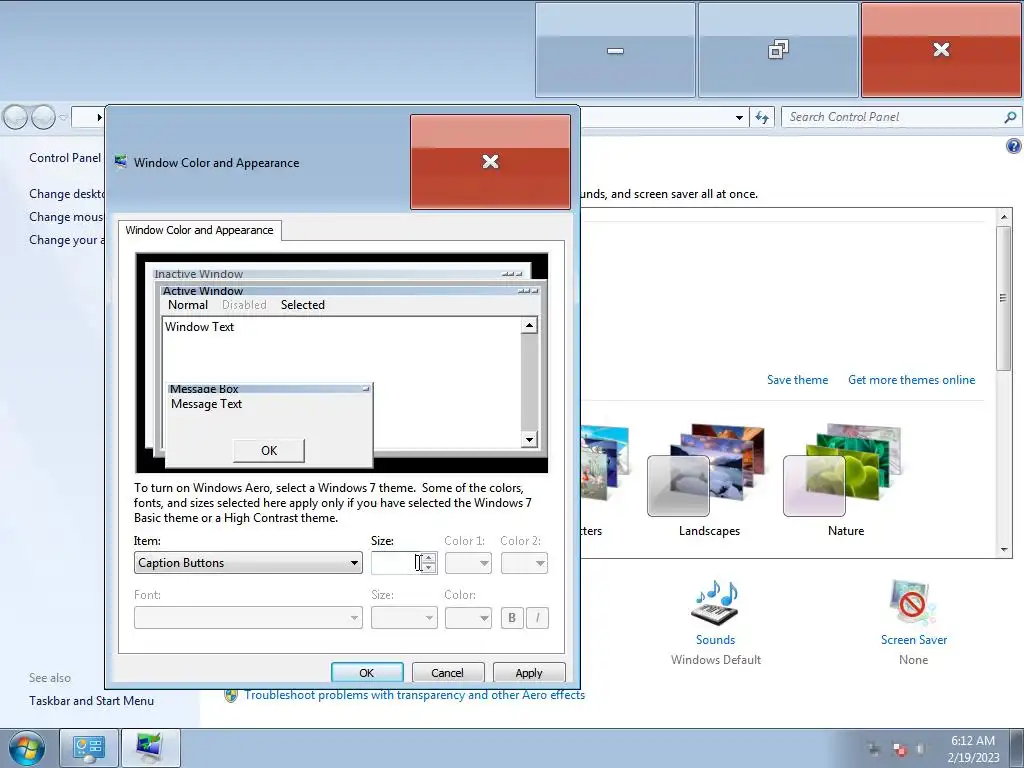Click scroll up arrow in preview window
Viewport: 1024px width, 768px height.
[530, 325]
